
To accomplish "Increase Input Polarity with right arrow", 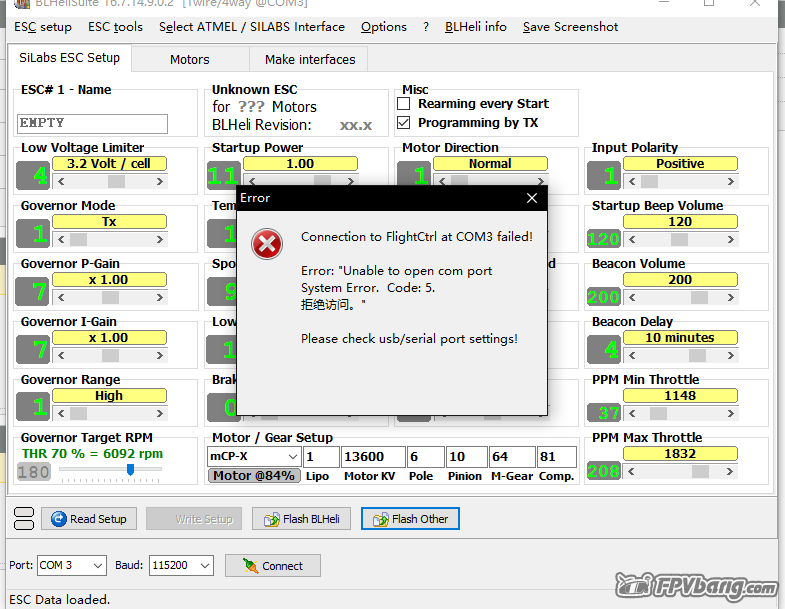I will click(731, 181).
